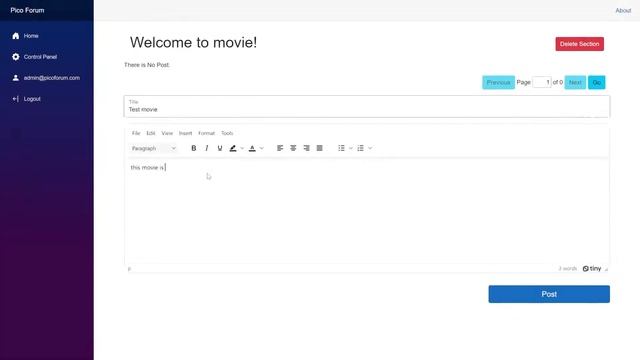This screenshot has width=640, height=360.
Task: Click the Delete Section button
Action: [579, 44]
